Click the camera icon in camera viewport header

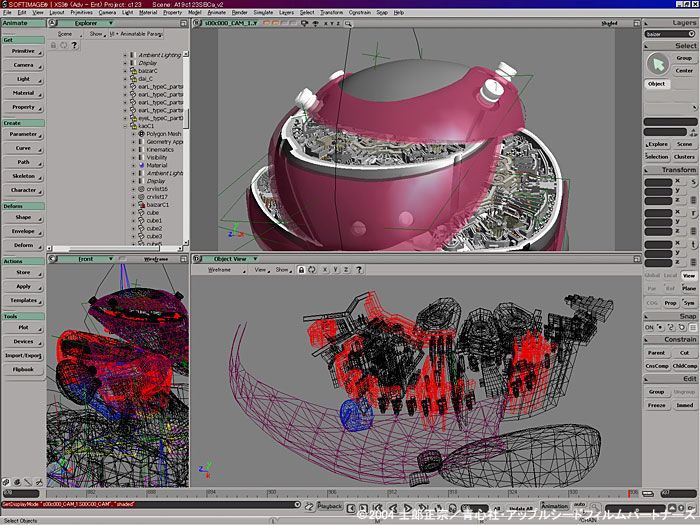(304, 23)
